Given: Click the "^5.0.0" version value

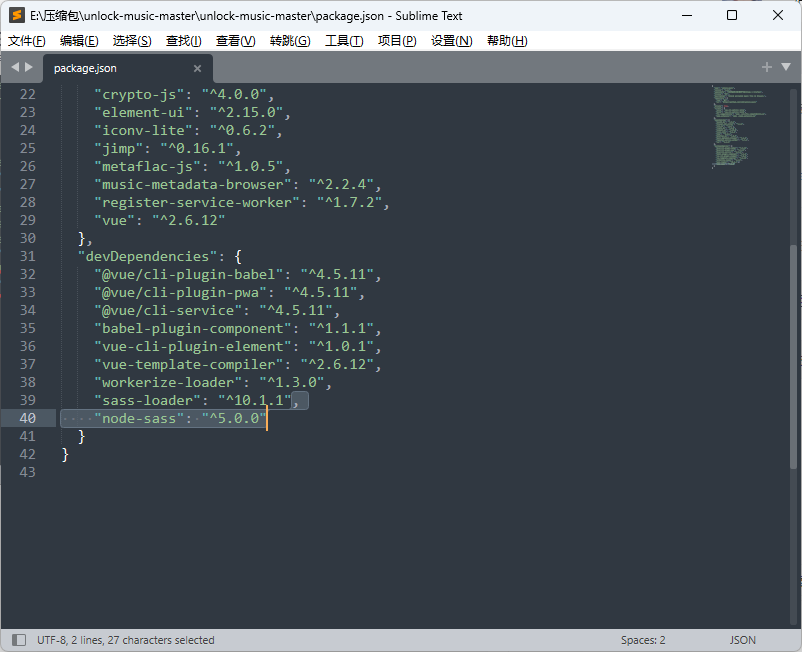Looking at the screenshot, I should 234,418.
